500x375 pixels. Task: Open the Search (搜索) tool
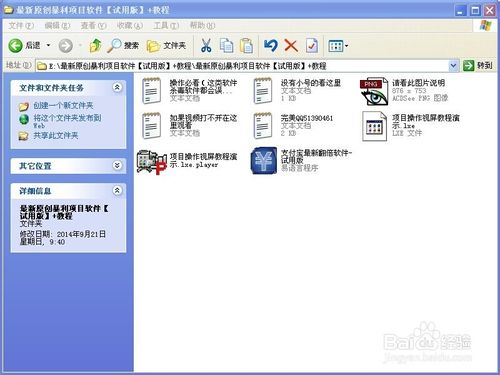point(123,46)
